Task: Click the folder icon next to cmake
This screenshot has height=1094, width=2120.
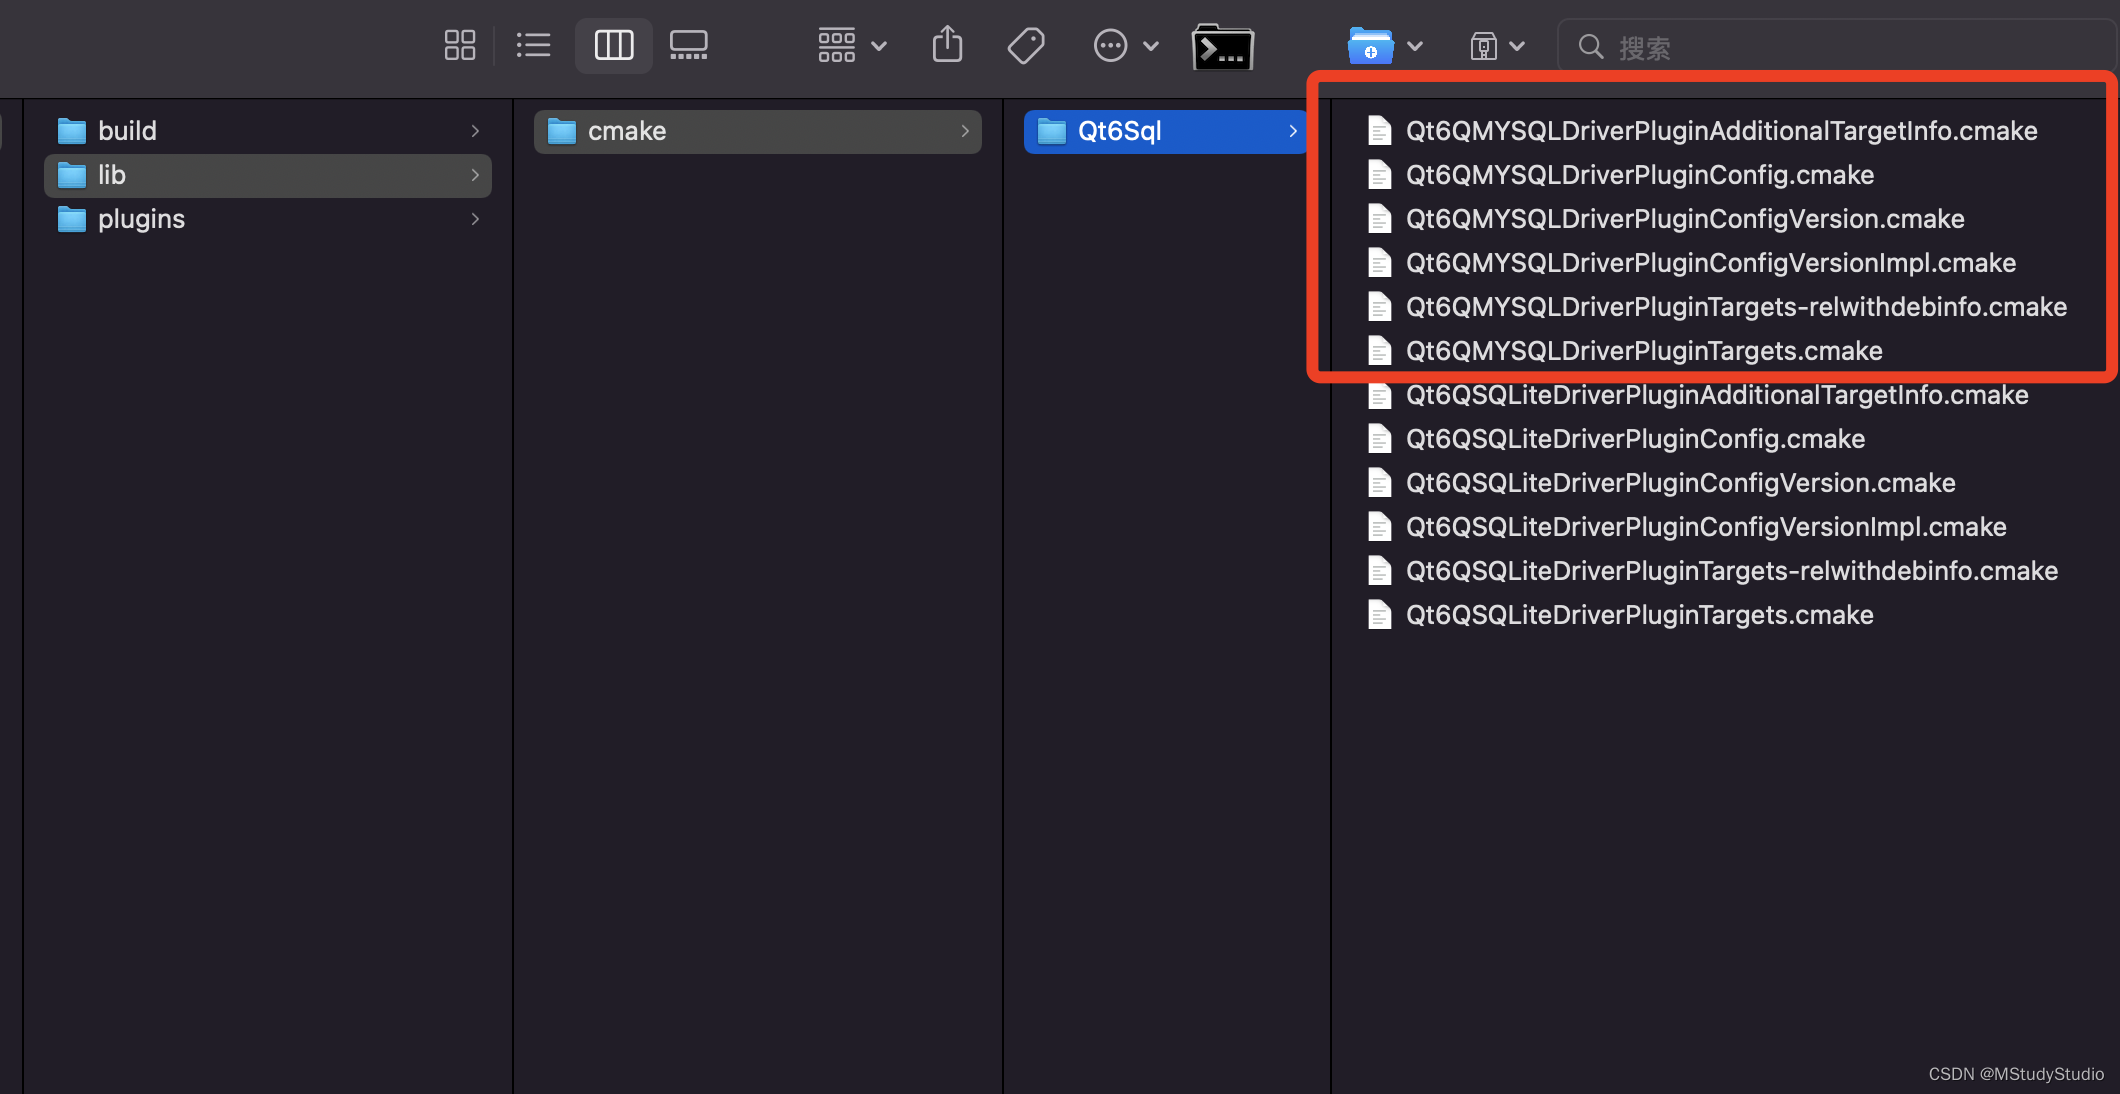Action: pos(562,131)
